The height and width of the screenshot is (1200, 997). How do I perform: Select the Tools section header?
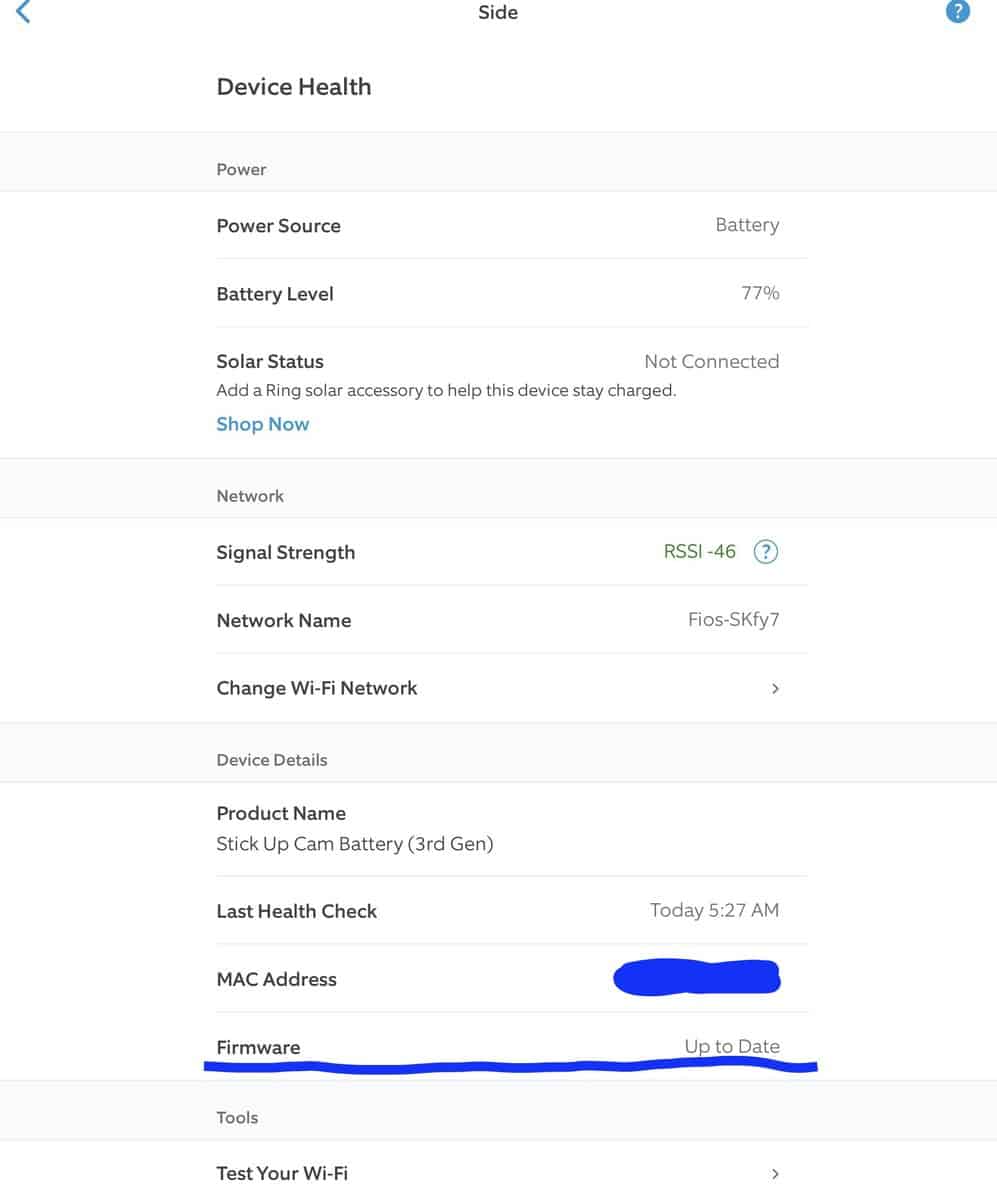tap(237, 1118)
